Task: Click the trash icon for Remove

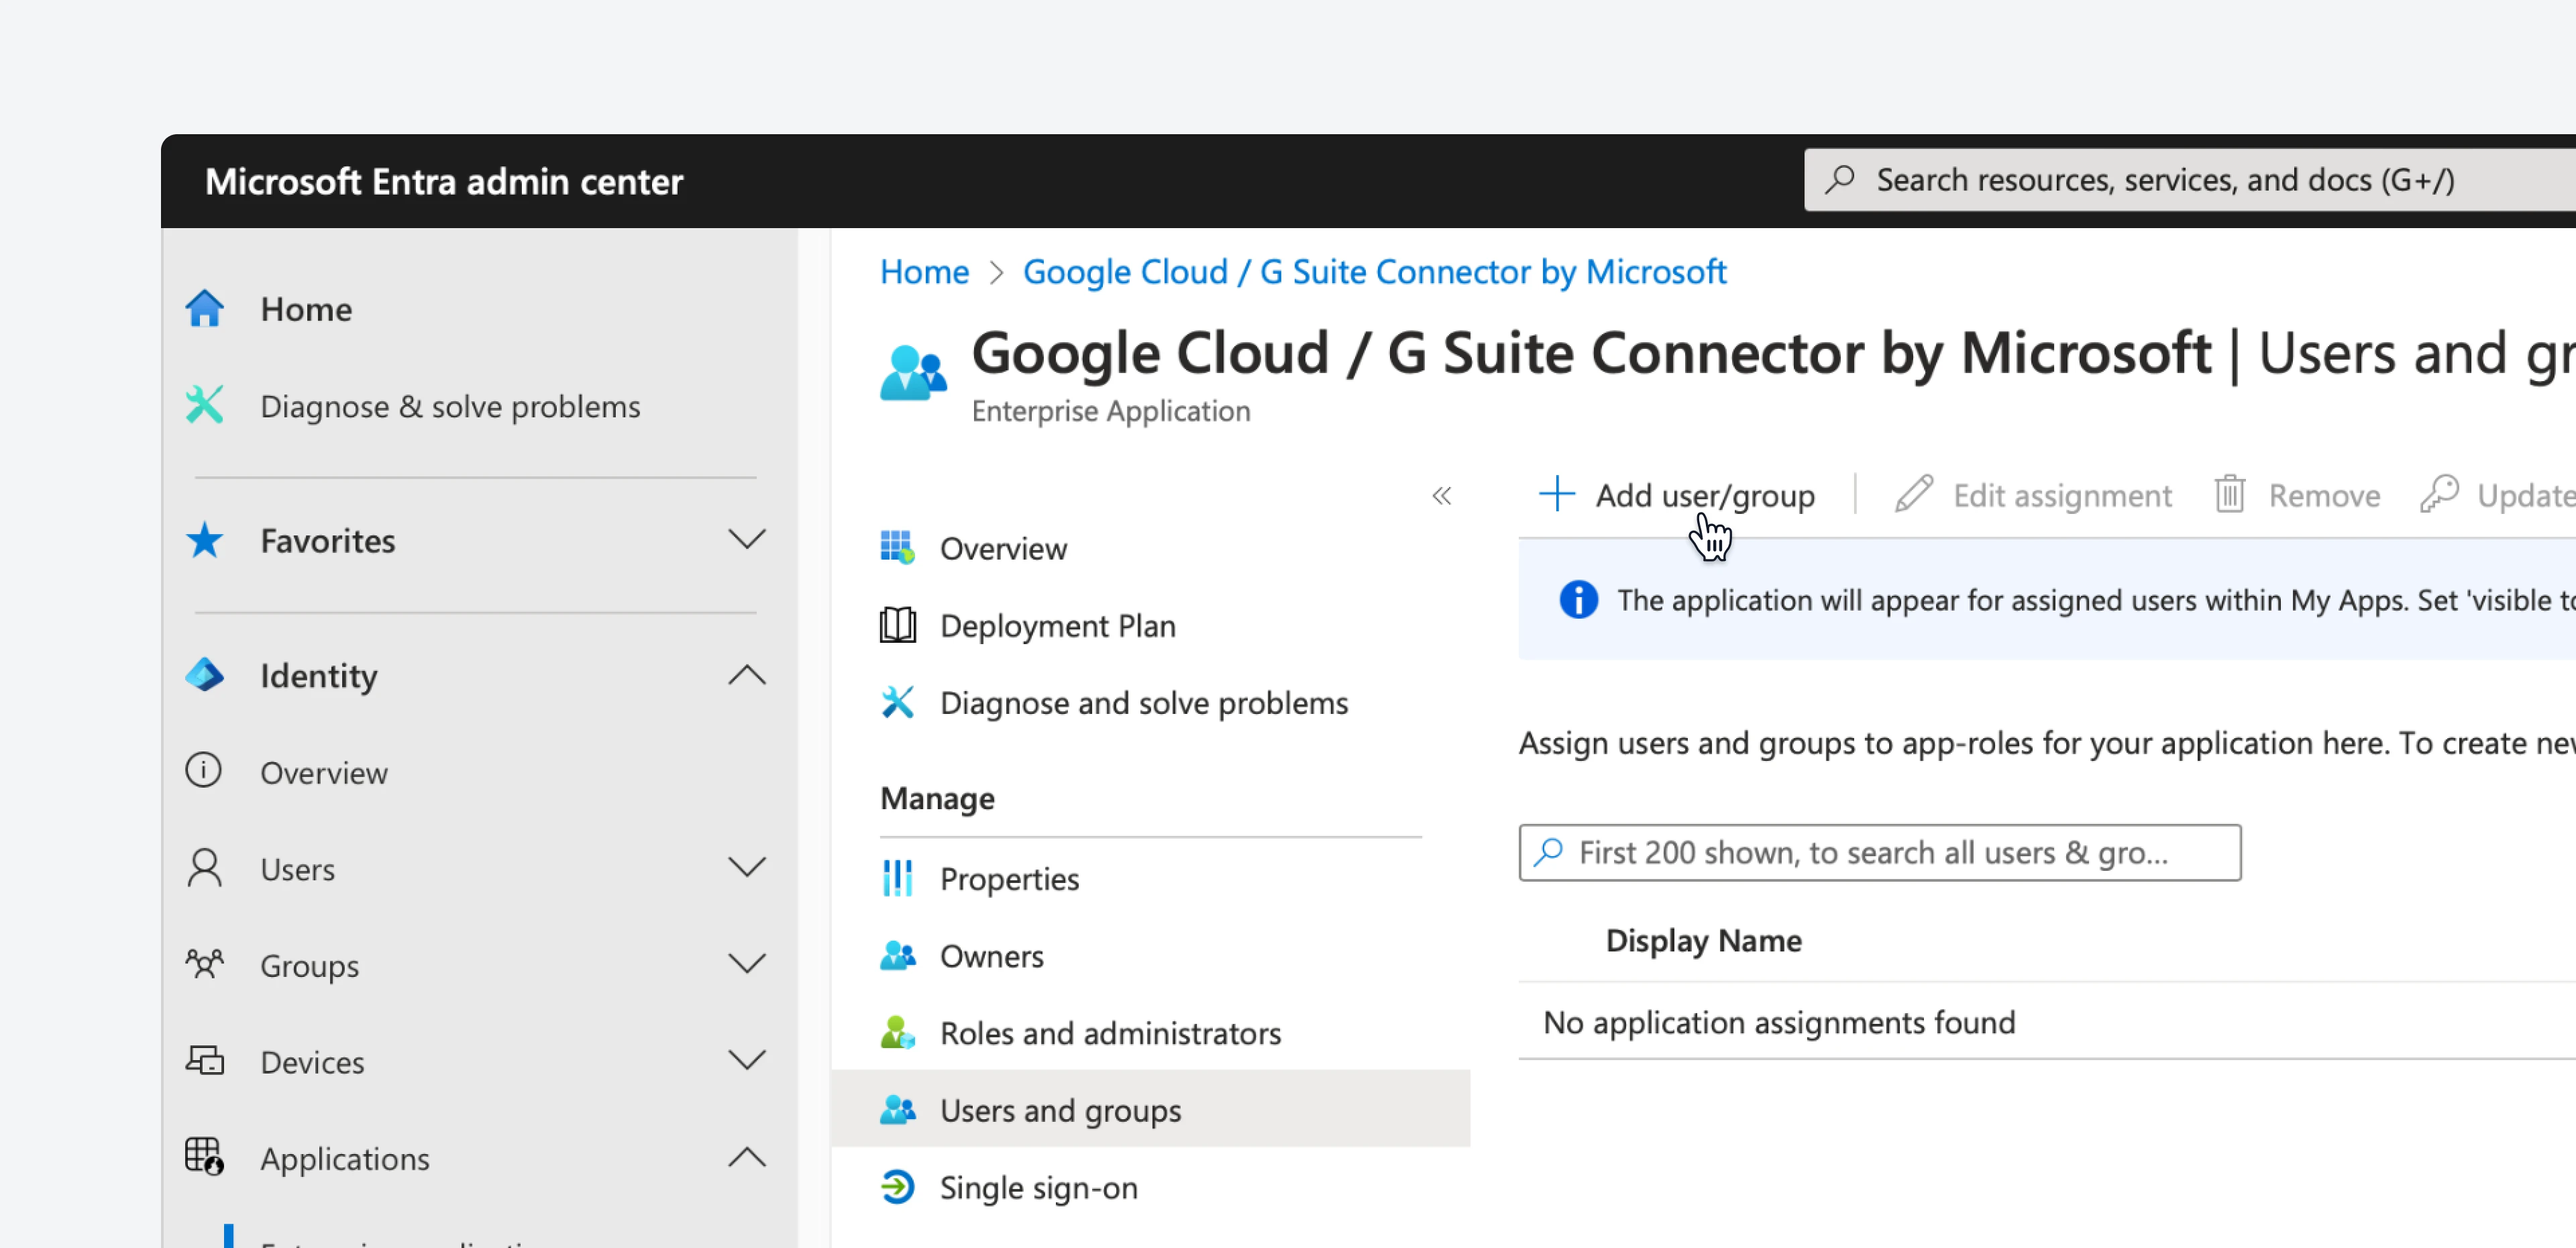Action: click(2230, 494)
